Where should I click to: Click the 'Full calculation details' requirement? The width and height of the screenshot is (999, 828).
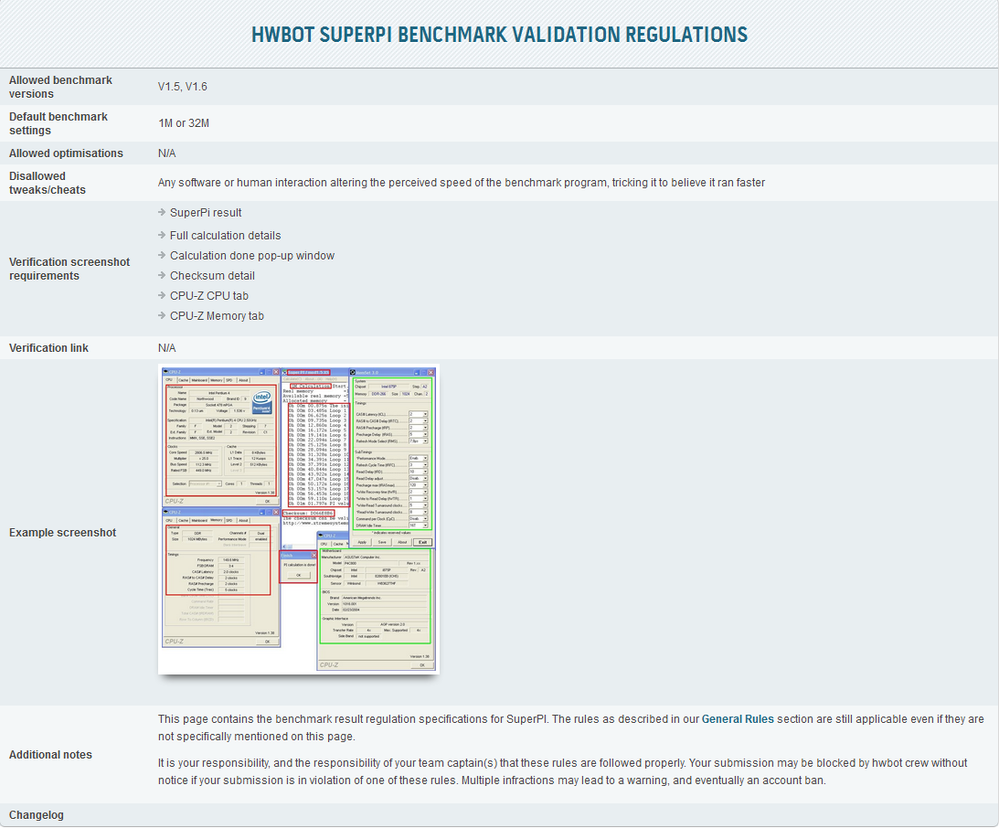tap(225, 236)
